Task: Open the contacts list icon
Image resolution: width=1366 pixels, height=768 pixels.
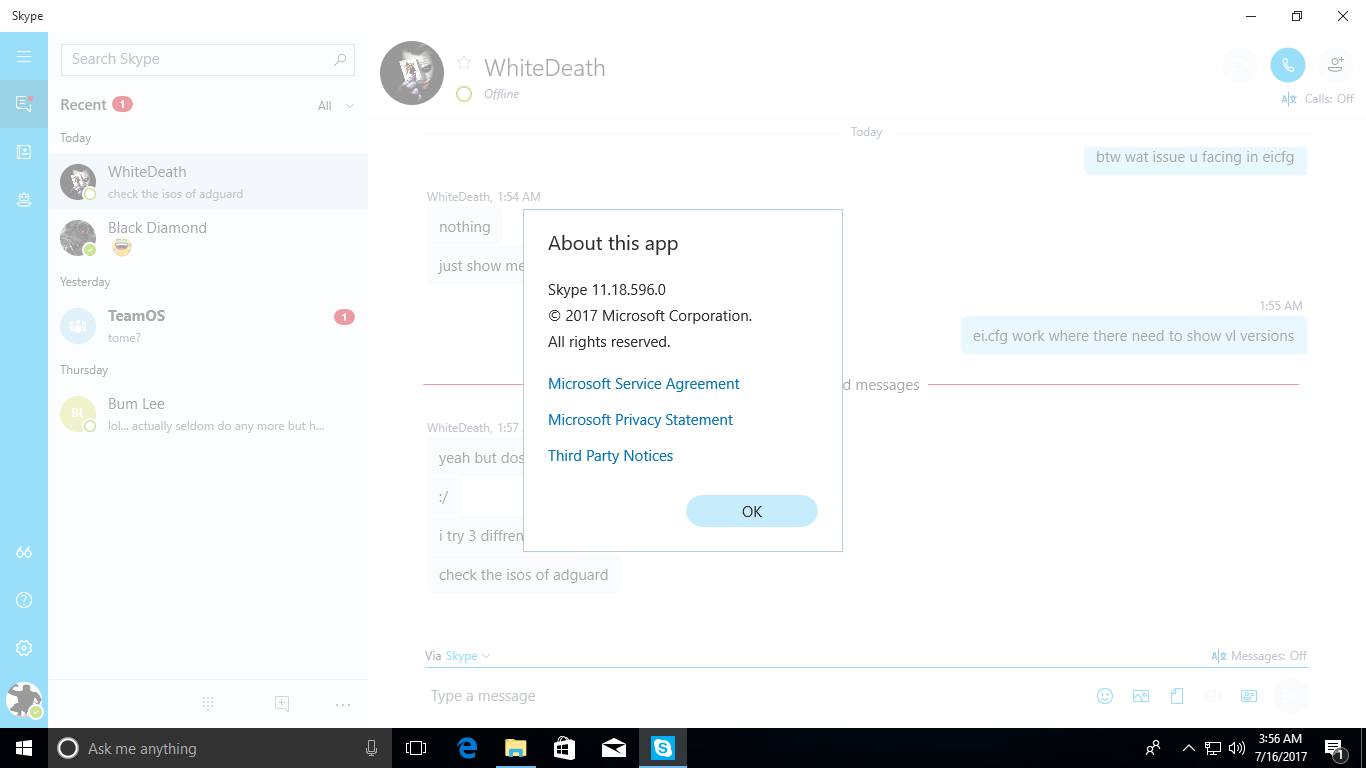Action: (24, 152)
